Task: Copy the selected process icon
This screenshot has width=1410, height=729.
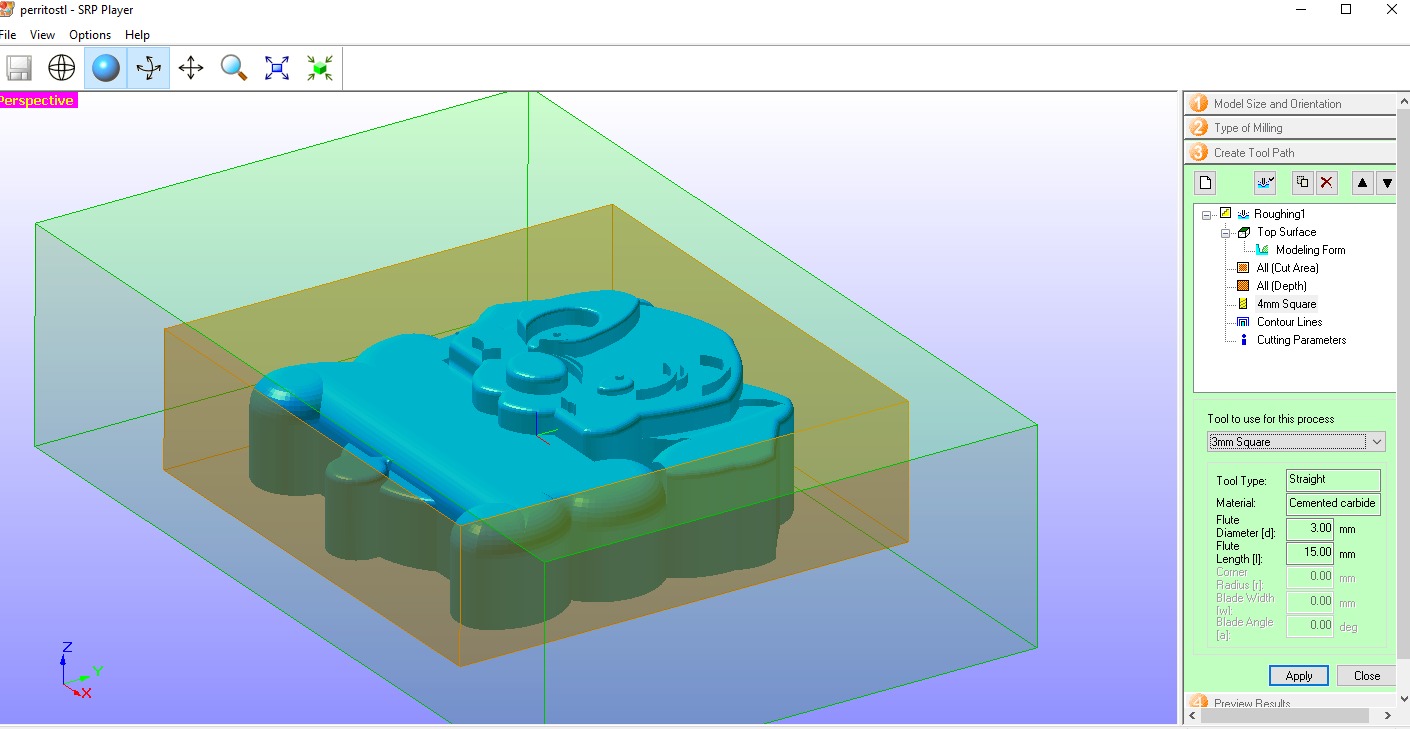Action: coord(1302,182)
